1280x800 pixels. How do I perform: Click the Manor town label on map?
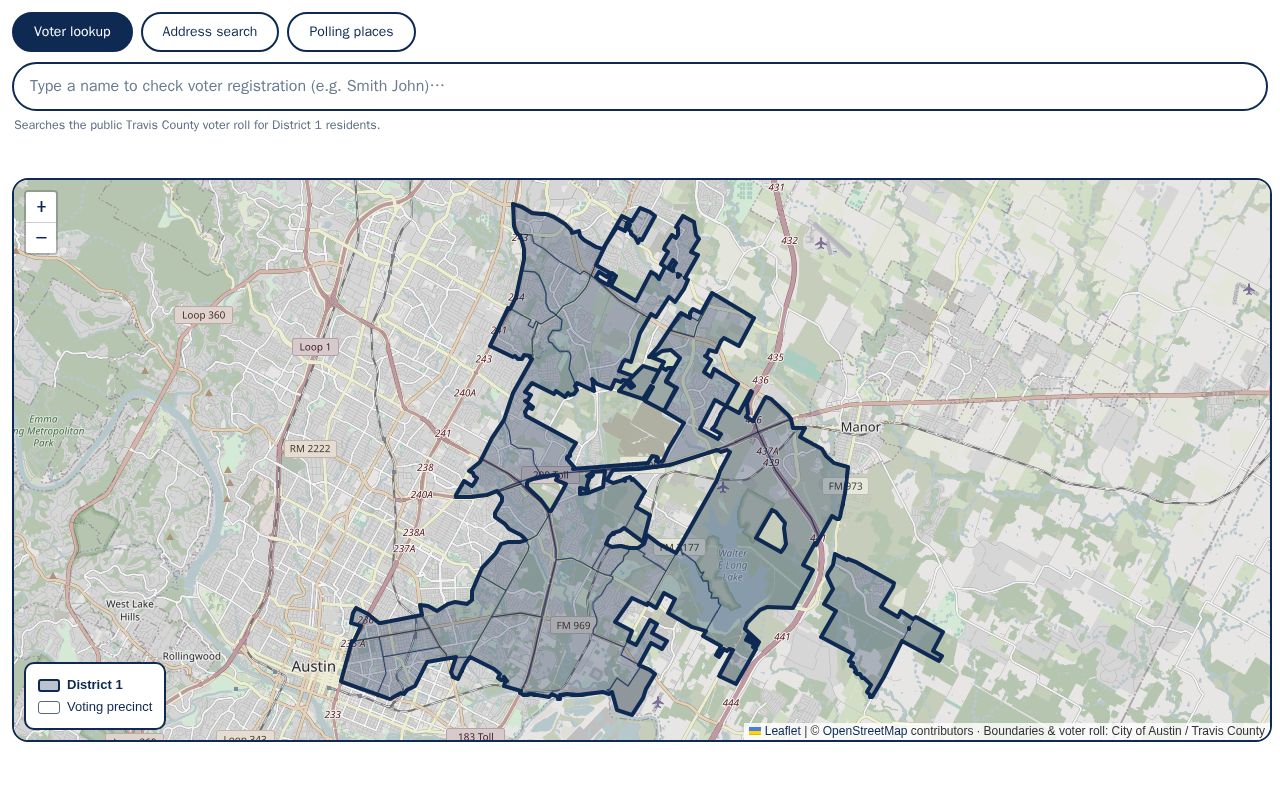(860, 427)
